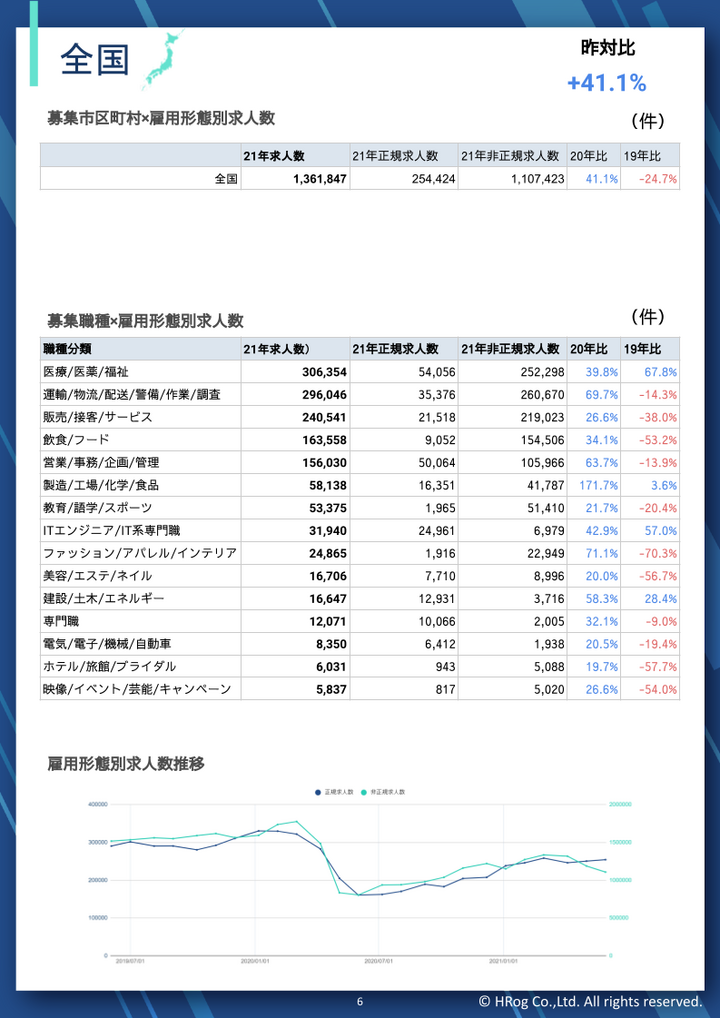Click the 2020/07/01 x-axis label on chart
720x1018 pixels.
(377, 960)
